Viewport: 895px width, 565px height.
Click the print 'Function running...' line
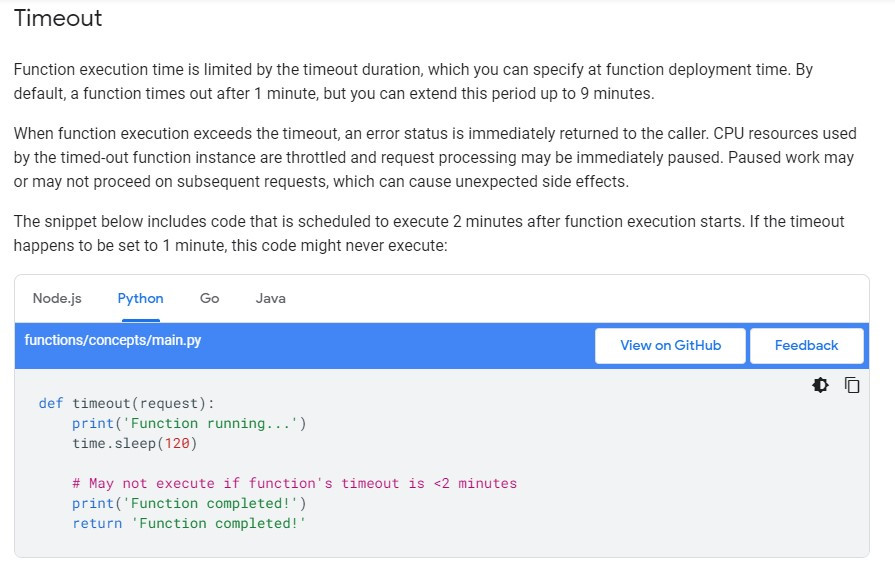[189, 423]
